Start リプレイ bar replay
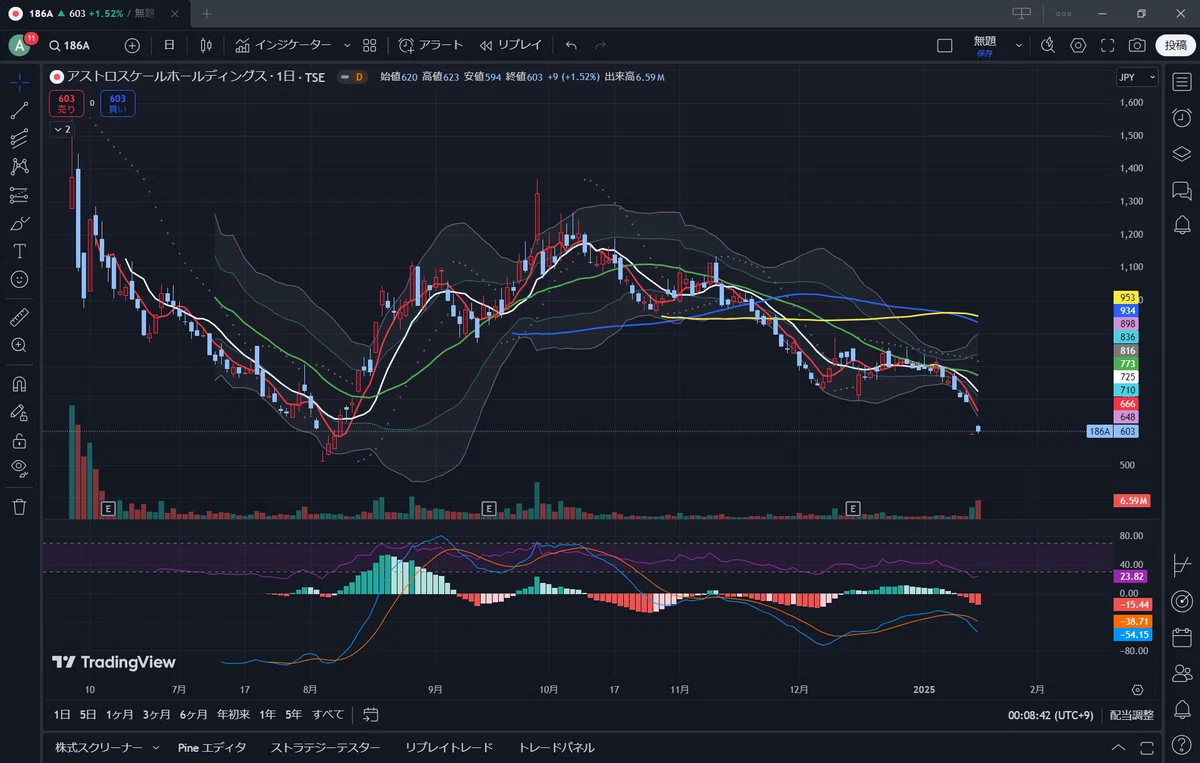This screenshot has height=763, width=1200. point(510,45)
